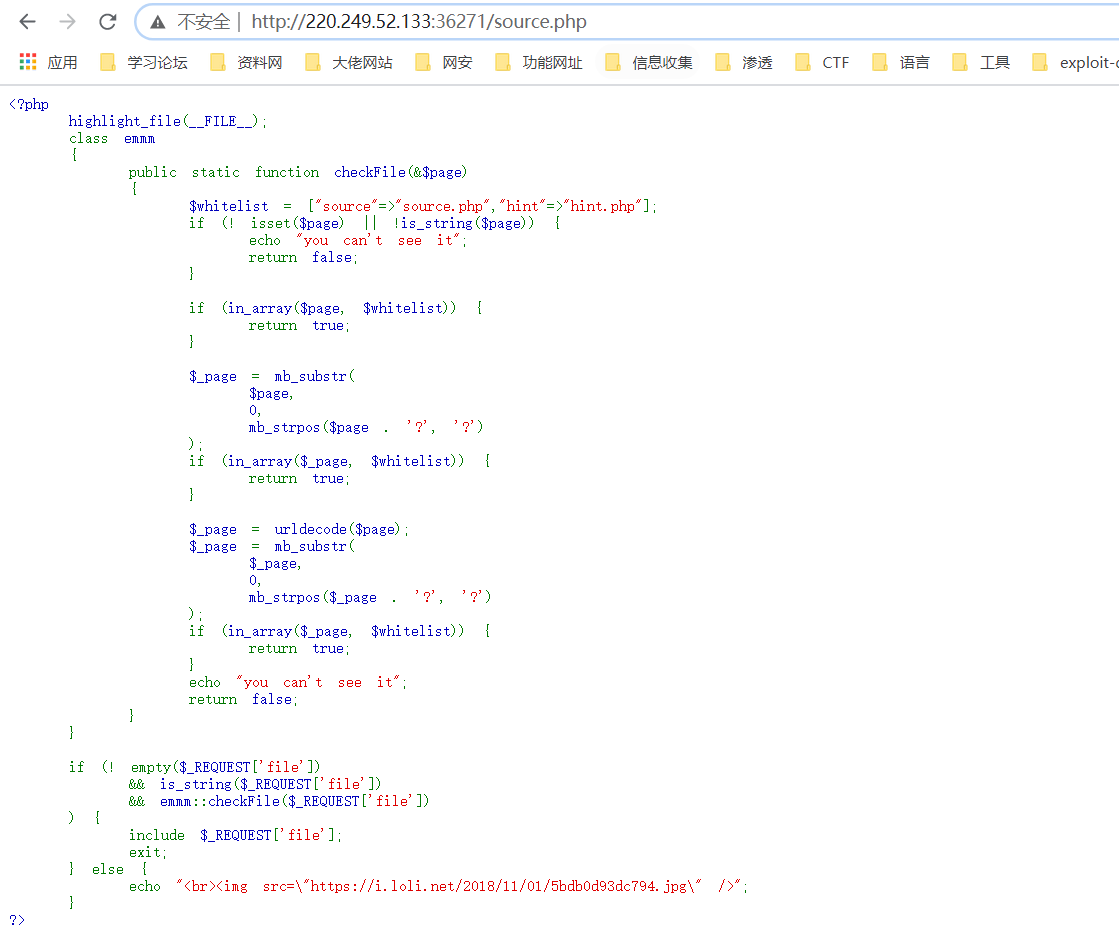This screenshot has width=1119, height=931.
Task: Open the 信息收集 bookmark folder
Action: coord(648,63)
